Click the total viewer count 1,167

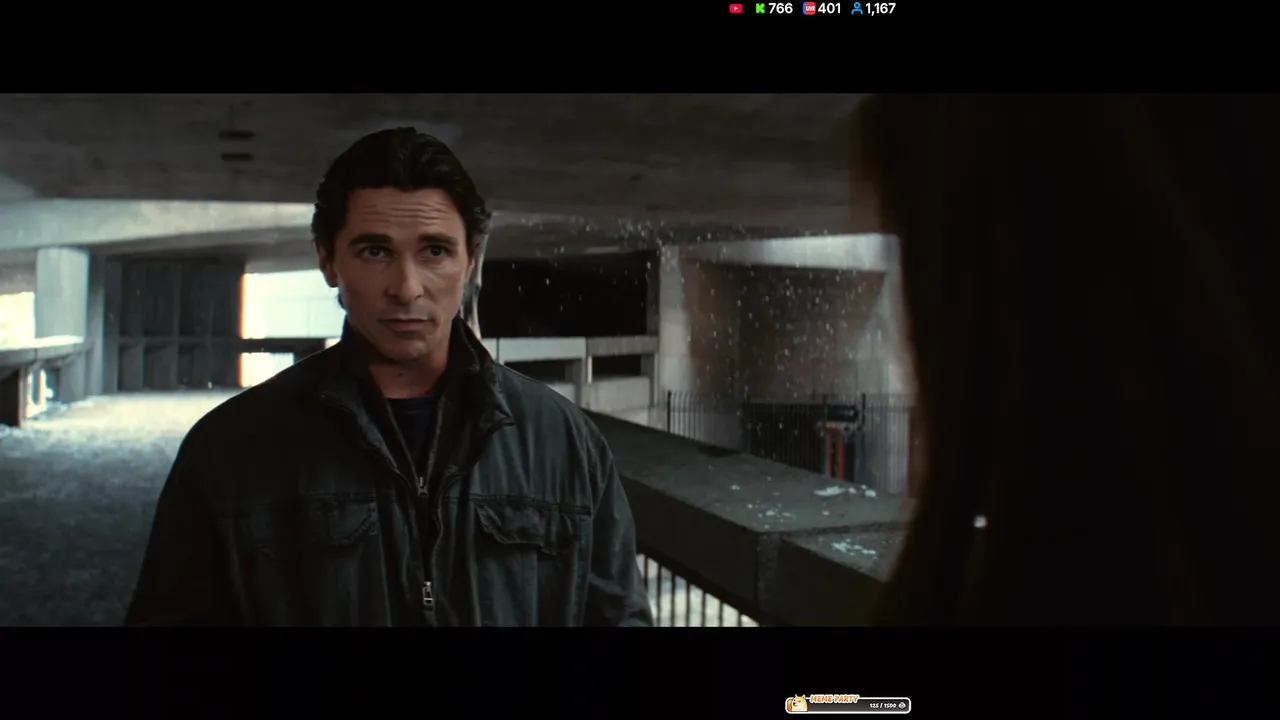[x=881, y=8]
